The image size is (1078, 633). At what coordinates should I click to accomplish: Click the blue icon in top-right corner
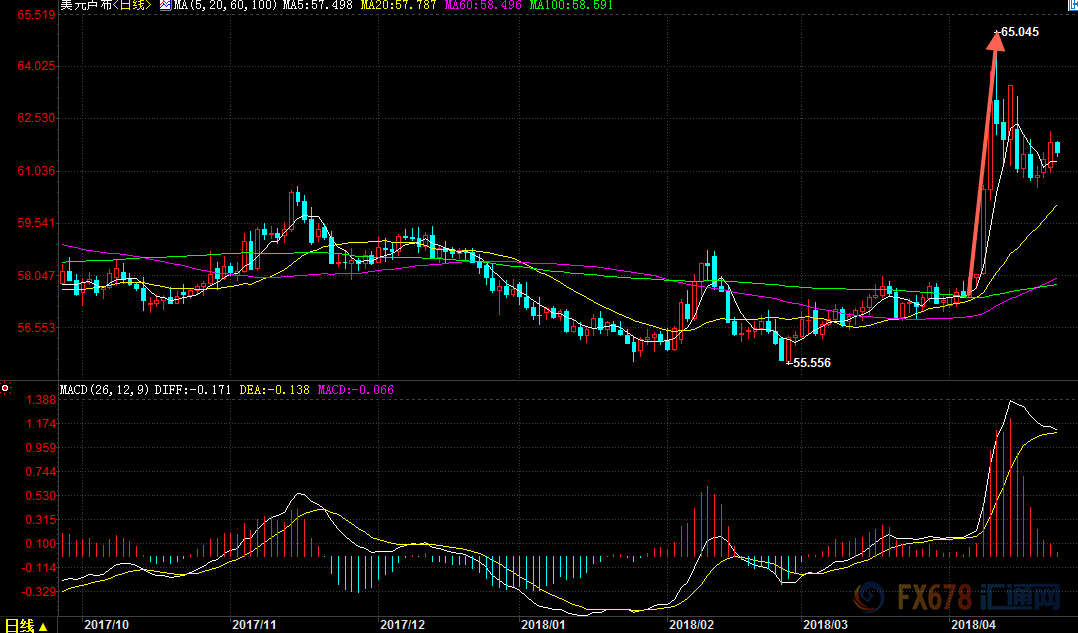coord(1072,4)
